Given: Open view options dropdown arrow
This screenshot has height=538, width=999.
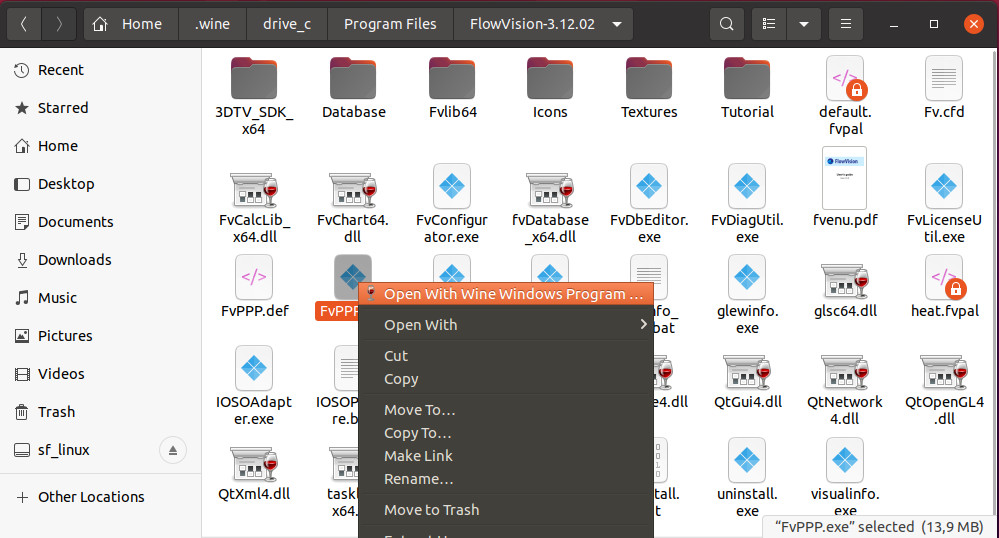Looking at the screenshot, I should (x=804, y=24).
